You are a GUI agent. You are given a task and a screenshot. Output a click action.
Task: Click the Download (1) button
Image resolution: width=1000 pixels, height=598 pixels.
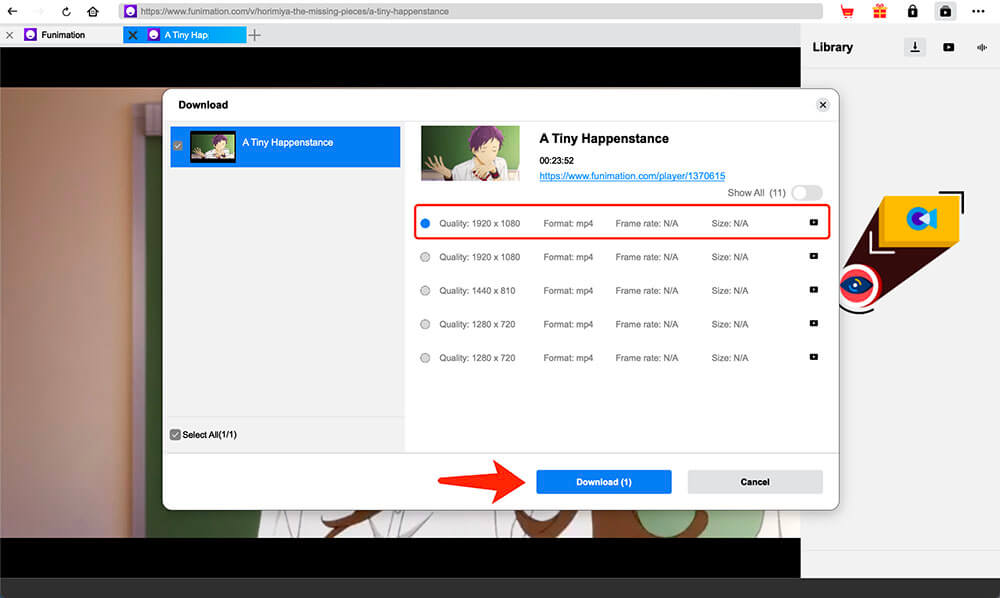(603, 482)
